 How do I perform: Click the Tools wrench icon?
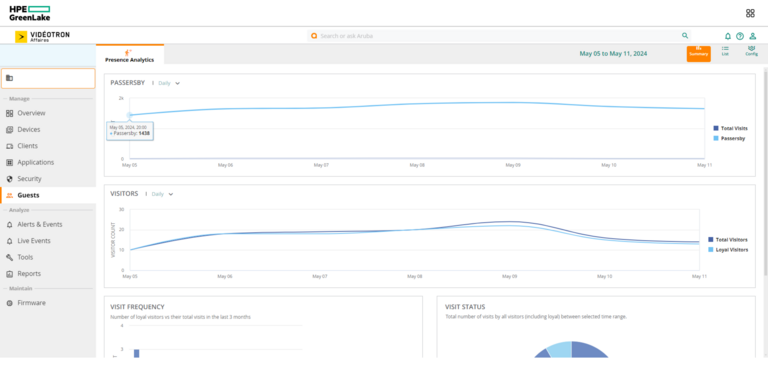click(x=9, y=257)
